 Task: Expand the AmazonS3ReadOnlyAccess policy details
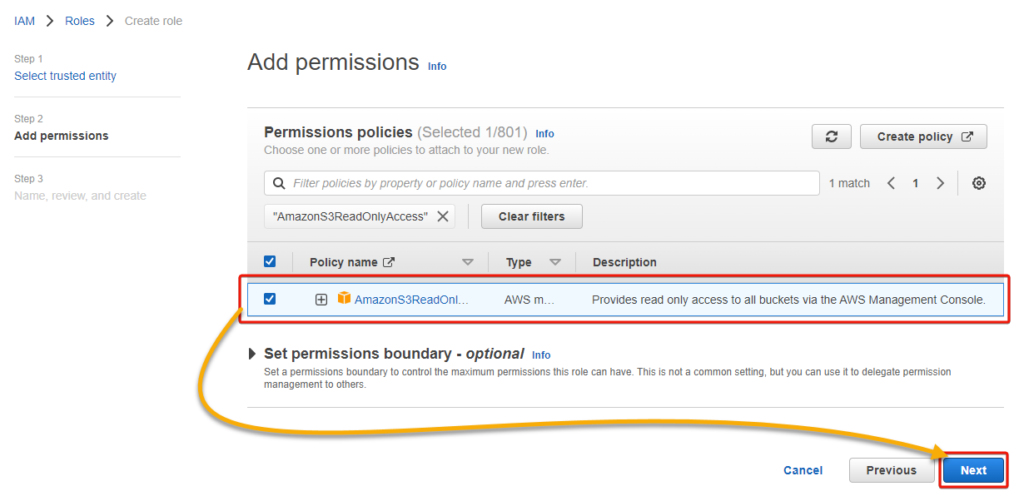pyautogui.click(x=321, y=299)
